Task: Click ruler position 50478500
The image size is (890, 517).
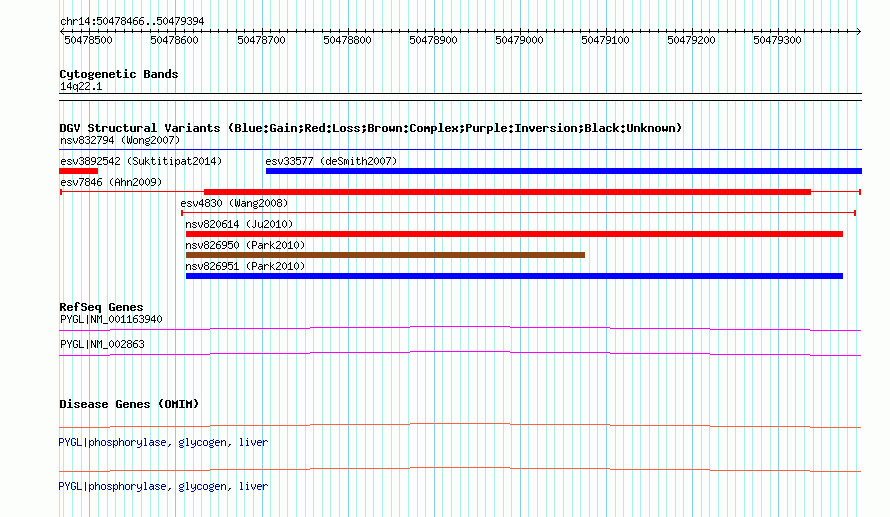Action: [89, 40]
